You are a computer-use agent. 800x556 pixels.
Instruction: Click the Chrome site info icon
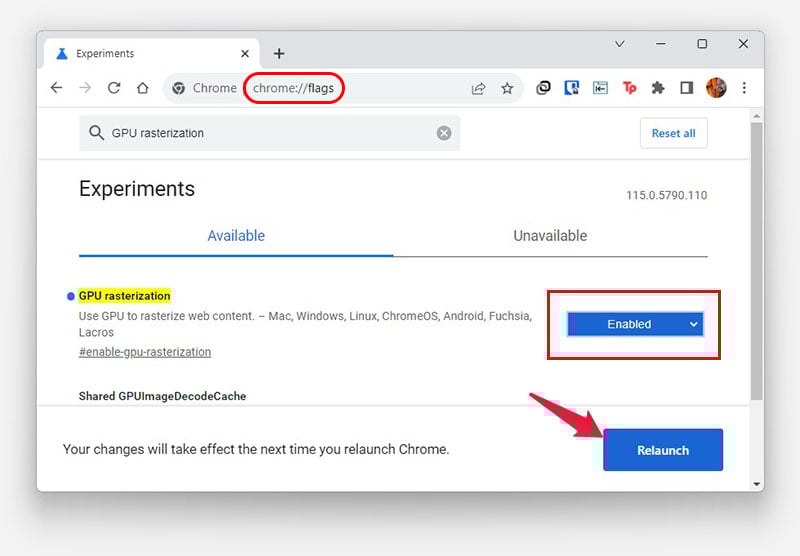click(179, 88)
